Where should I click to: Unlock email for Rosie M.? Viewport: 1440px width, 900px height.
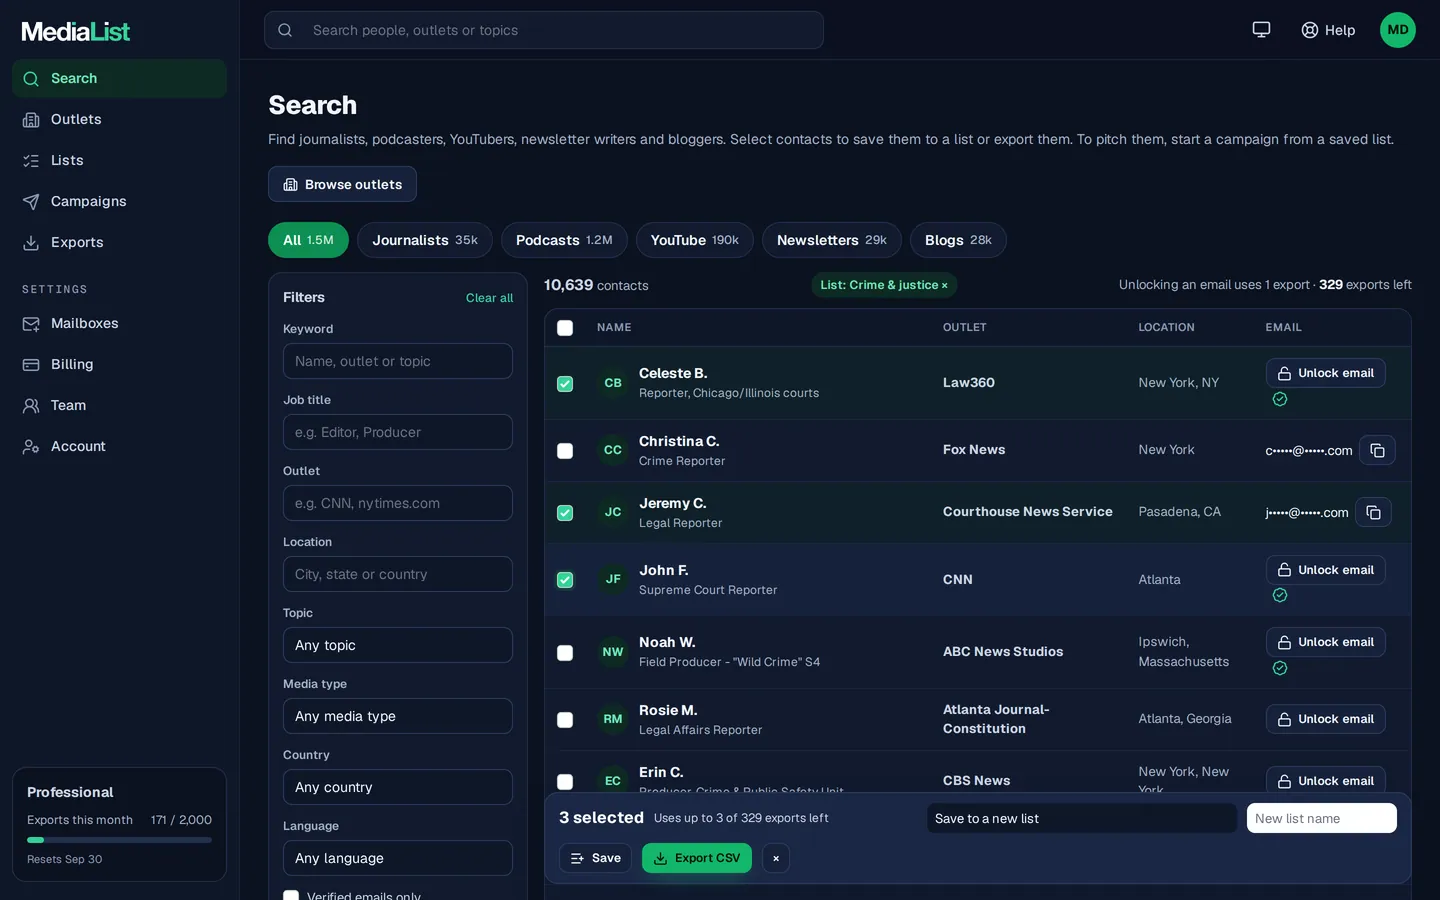[1325, 719]
